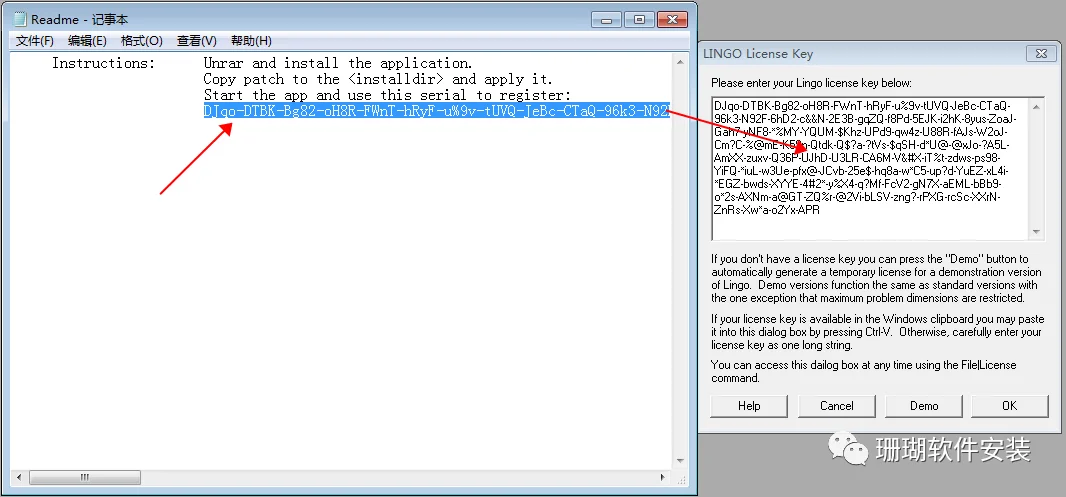This screenshot has height=497, width=1066.
Task: Click license box scrollbar down arrow
Action: (1036, 232)
